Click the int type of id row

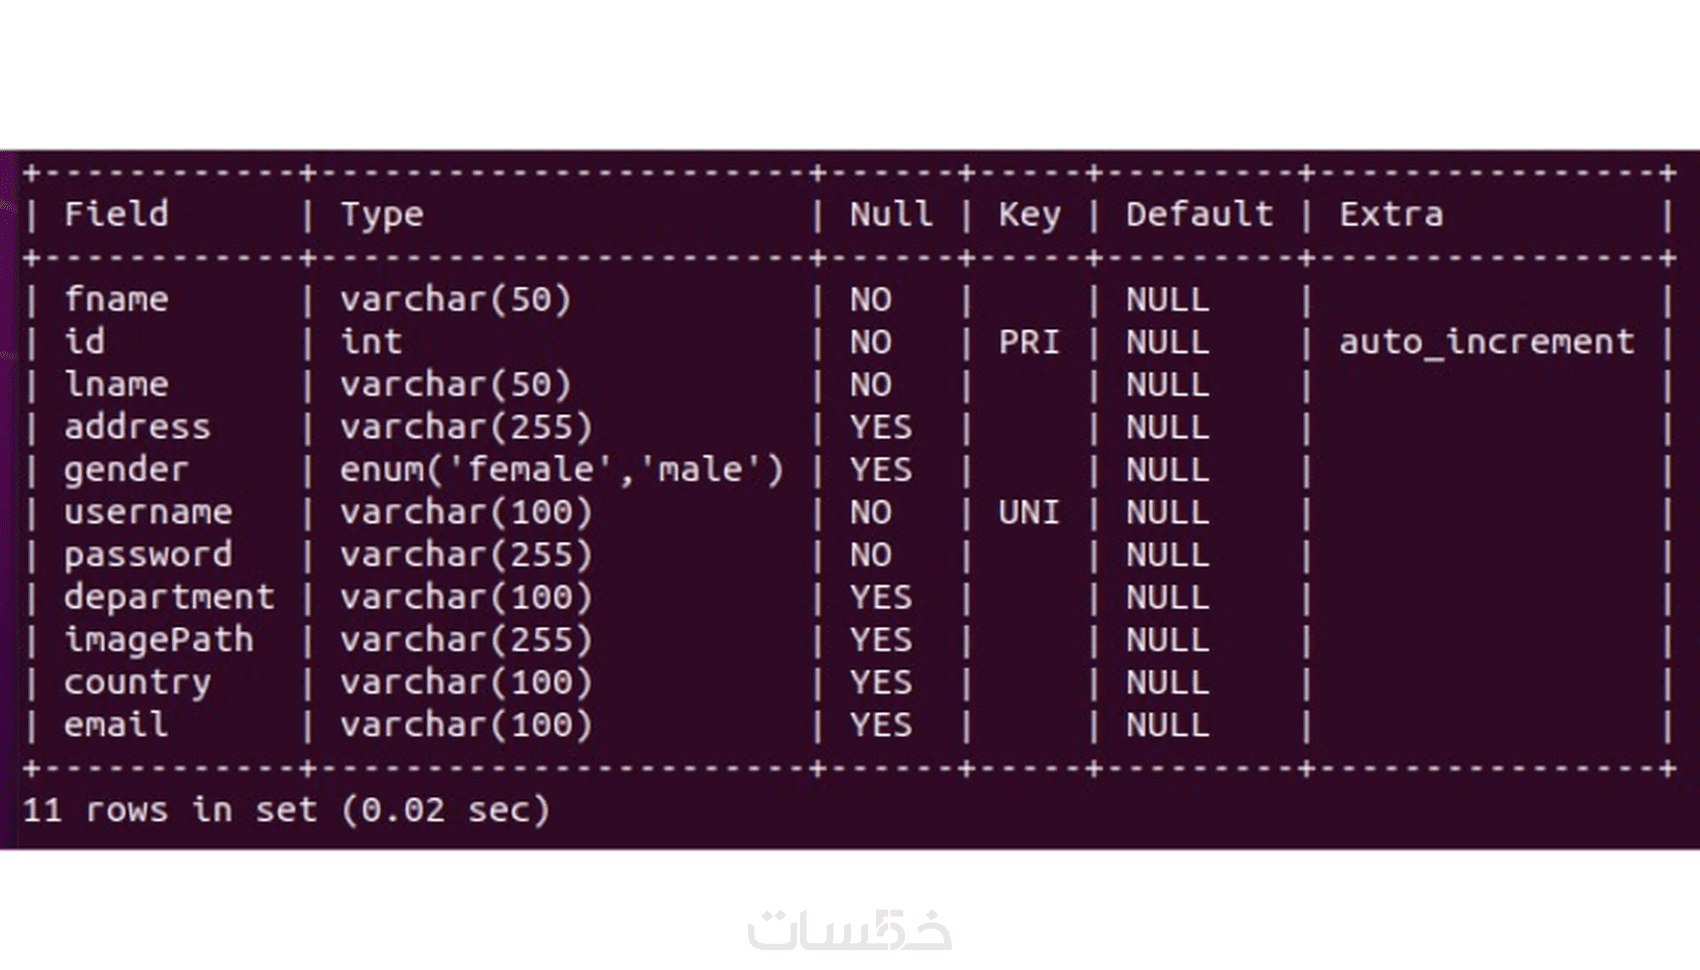371,342
